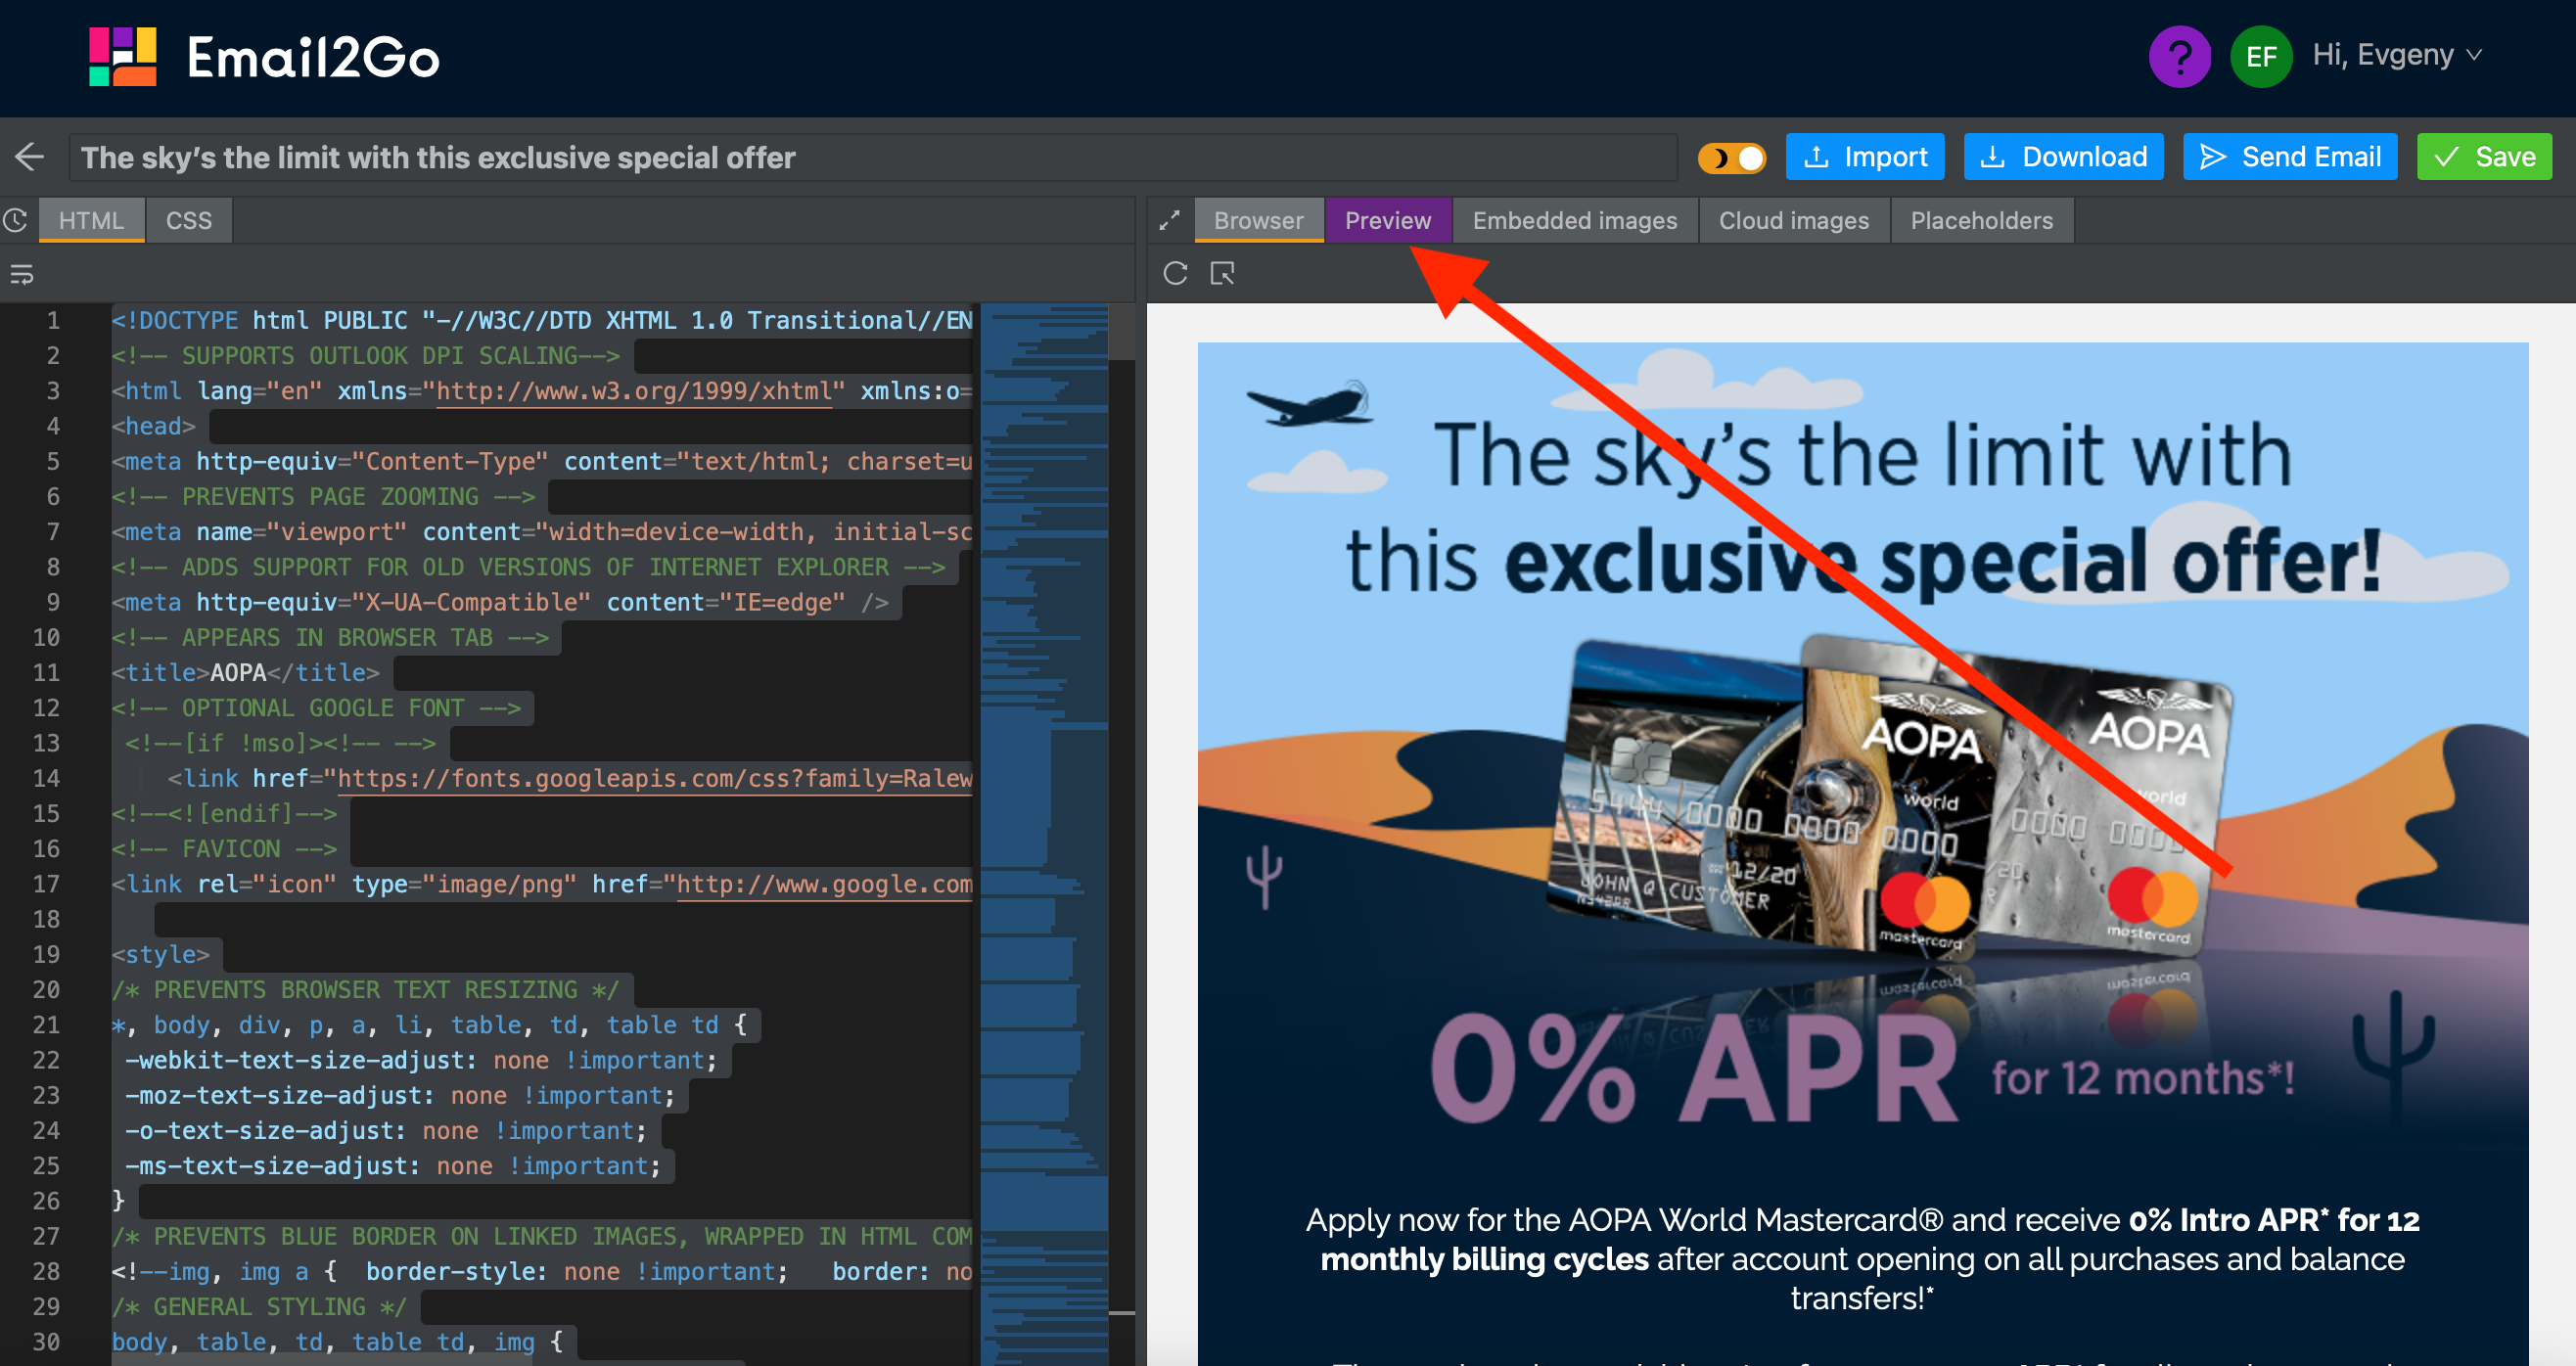Click the FAVICON comment line
Viewport: 2576px width, 1366px height.
tap(224, 849)
